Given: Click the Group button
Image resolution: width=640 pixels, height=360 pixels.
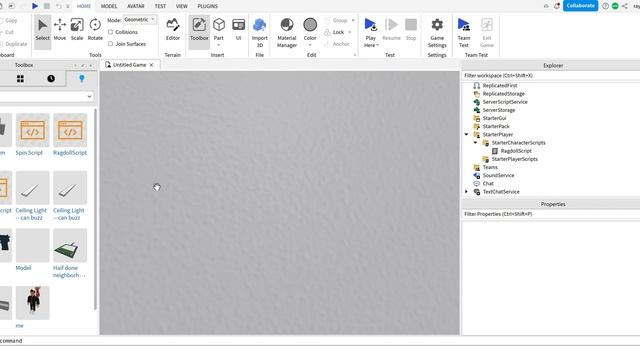Looking at the screenshot, I should 337,20.
